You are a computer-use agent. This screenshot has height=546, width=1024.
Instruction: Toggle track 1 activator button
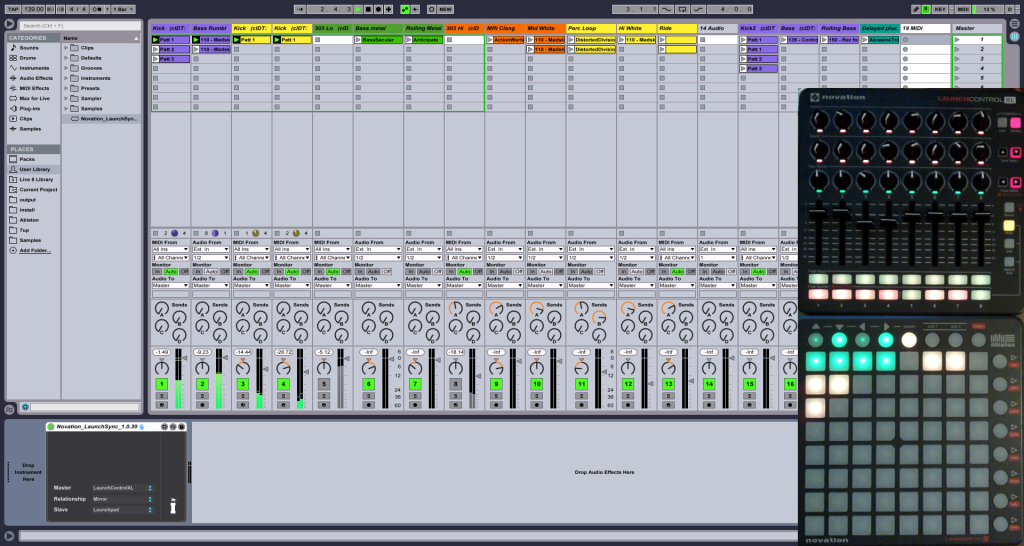tap(160, 384)
